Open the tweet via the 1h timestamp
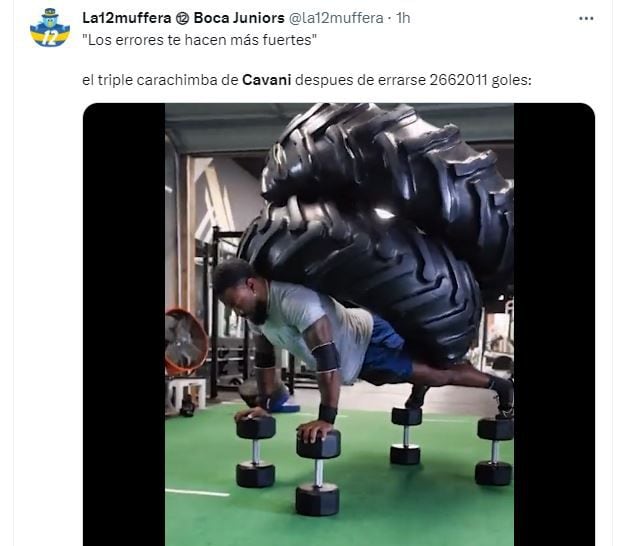Viewport: 629px width, 546px height. click(403, 18)
